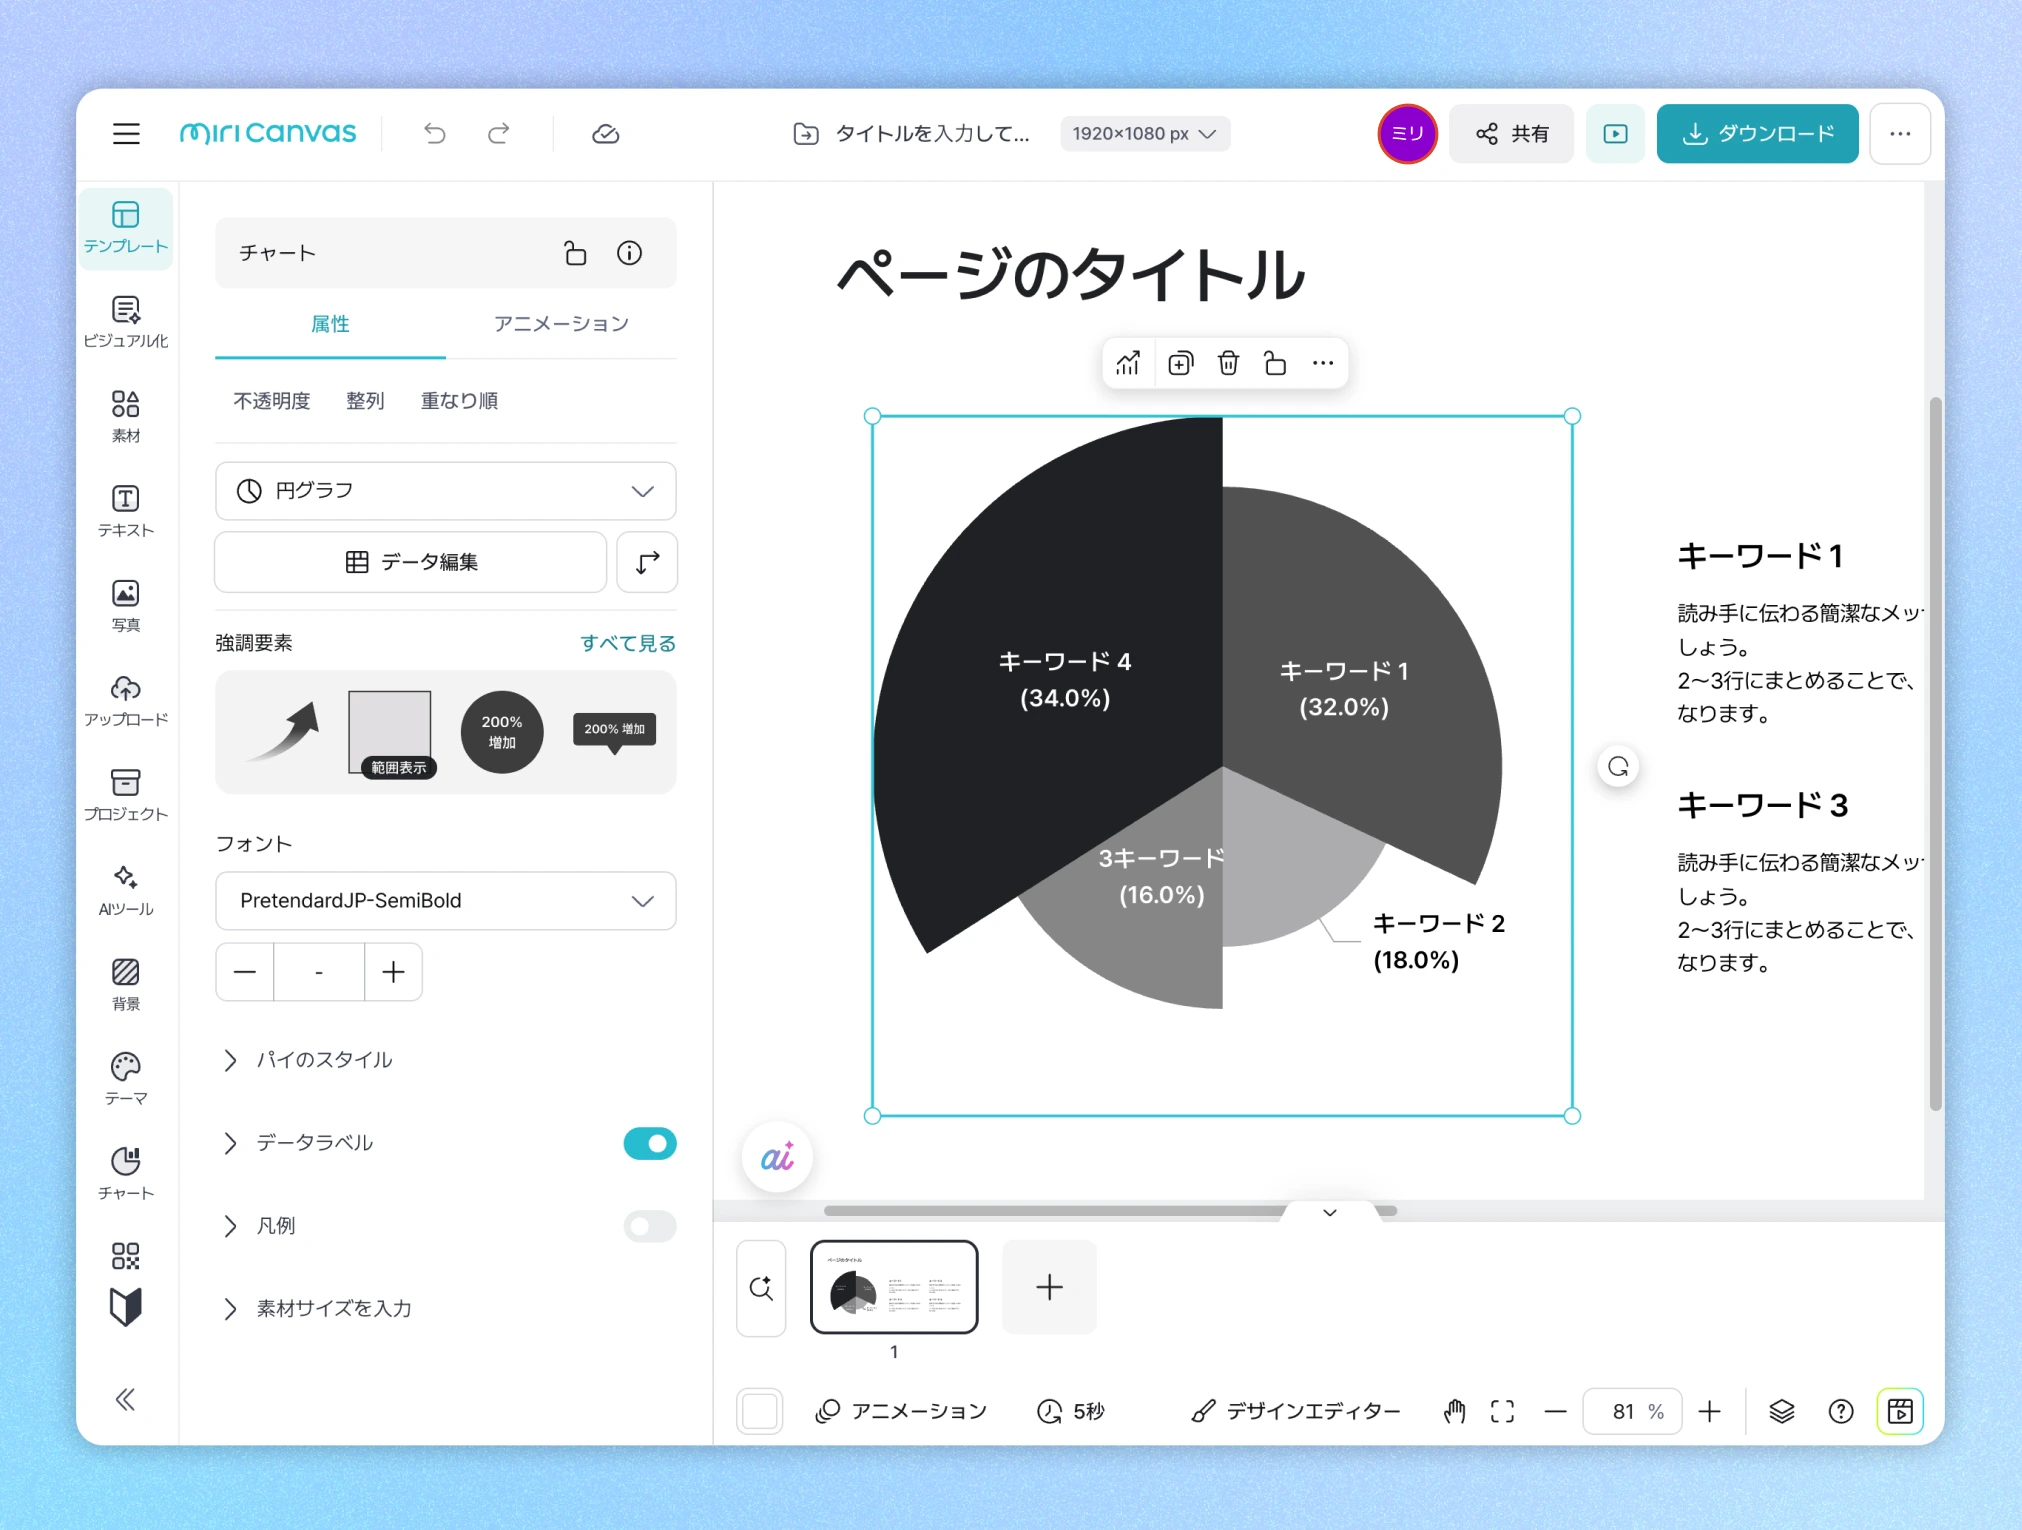Increase the font size with plus
2022x1530 pixels.
(x=393, y=972)
